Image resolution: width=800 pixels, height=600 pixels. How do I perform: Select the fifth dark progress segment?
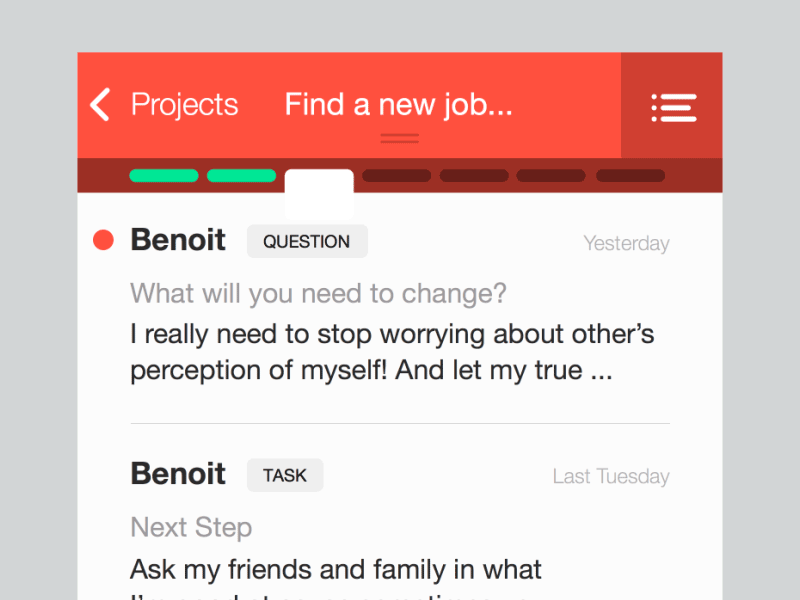coord(474,176)
